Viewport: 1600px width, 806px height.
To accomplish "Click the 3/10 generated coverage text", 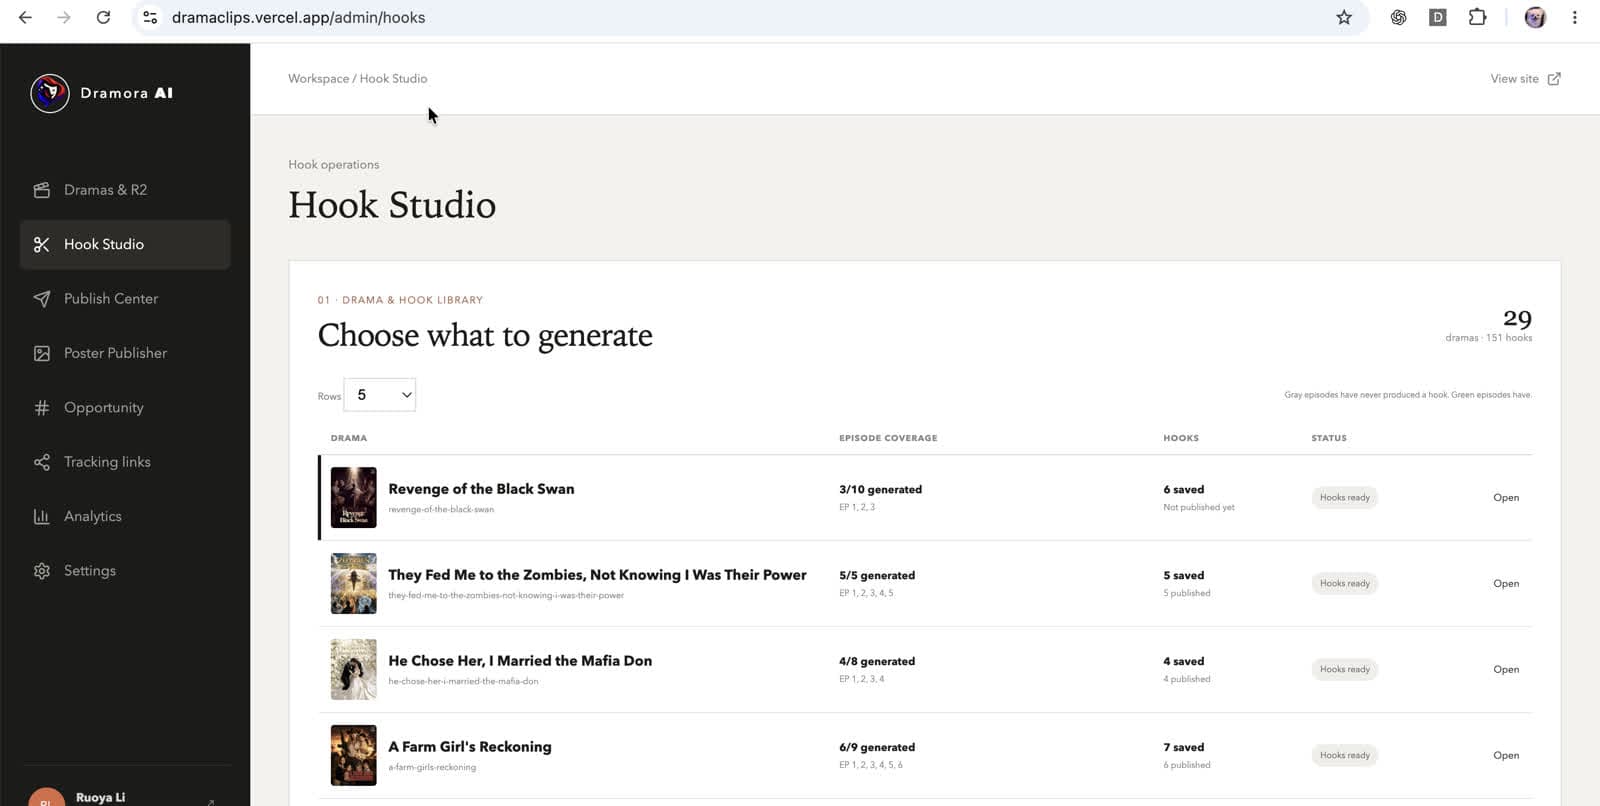I will (880, 490).
